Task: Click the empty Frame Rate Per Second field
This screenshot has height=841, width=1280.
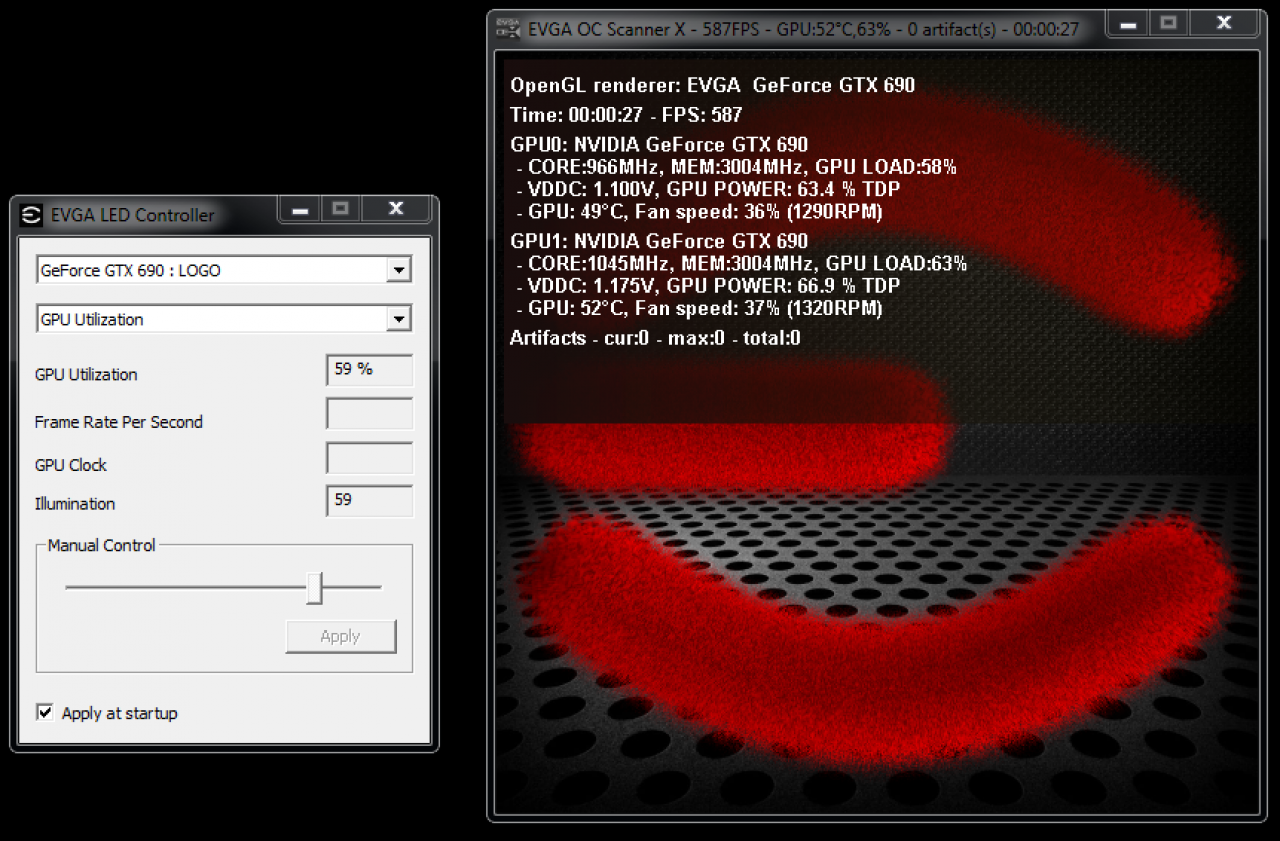Action: 370,414
